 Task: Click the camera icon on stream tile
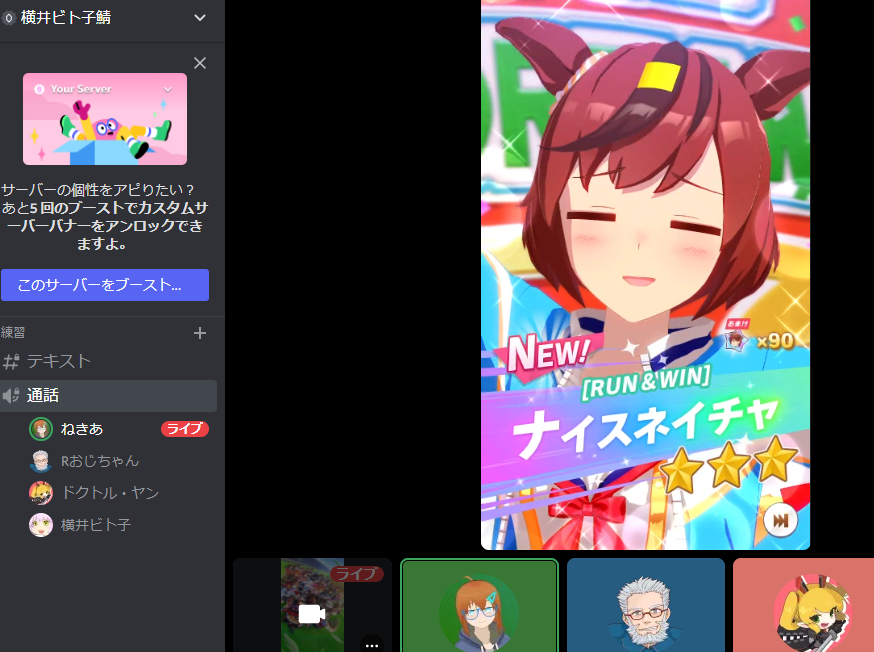pos(312,614)
